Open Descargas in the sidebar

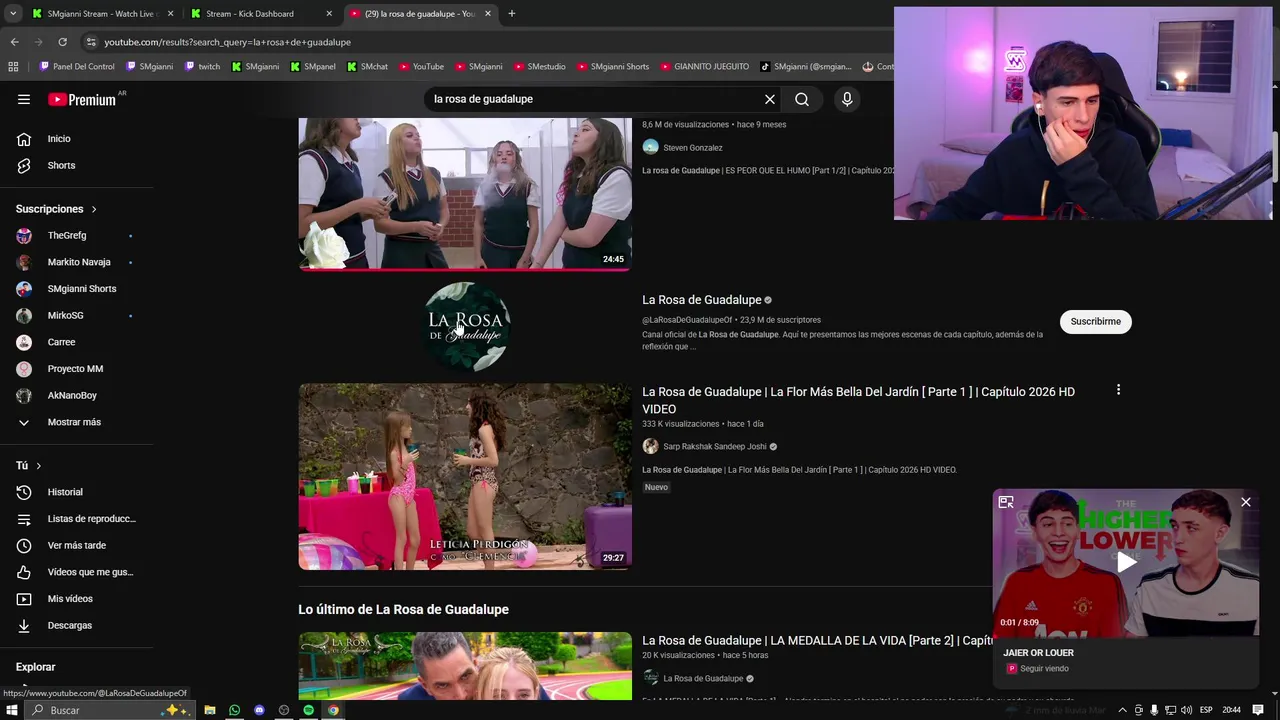tap(76, 625)
